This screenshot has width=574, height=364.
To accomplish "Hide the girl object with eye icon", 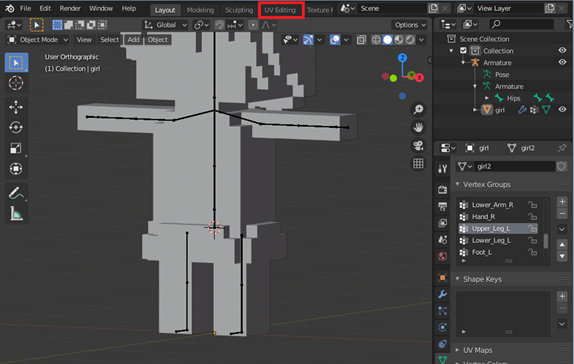I will click(x=562, y=109).
